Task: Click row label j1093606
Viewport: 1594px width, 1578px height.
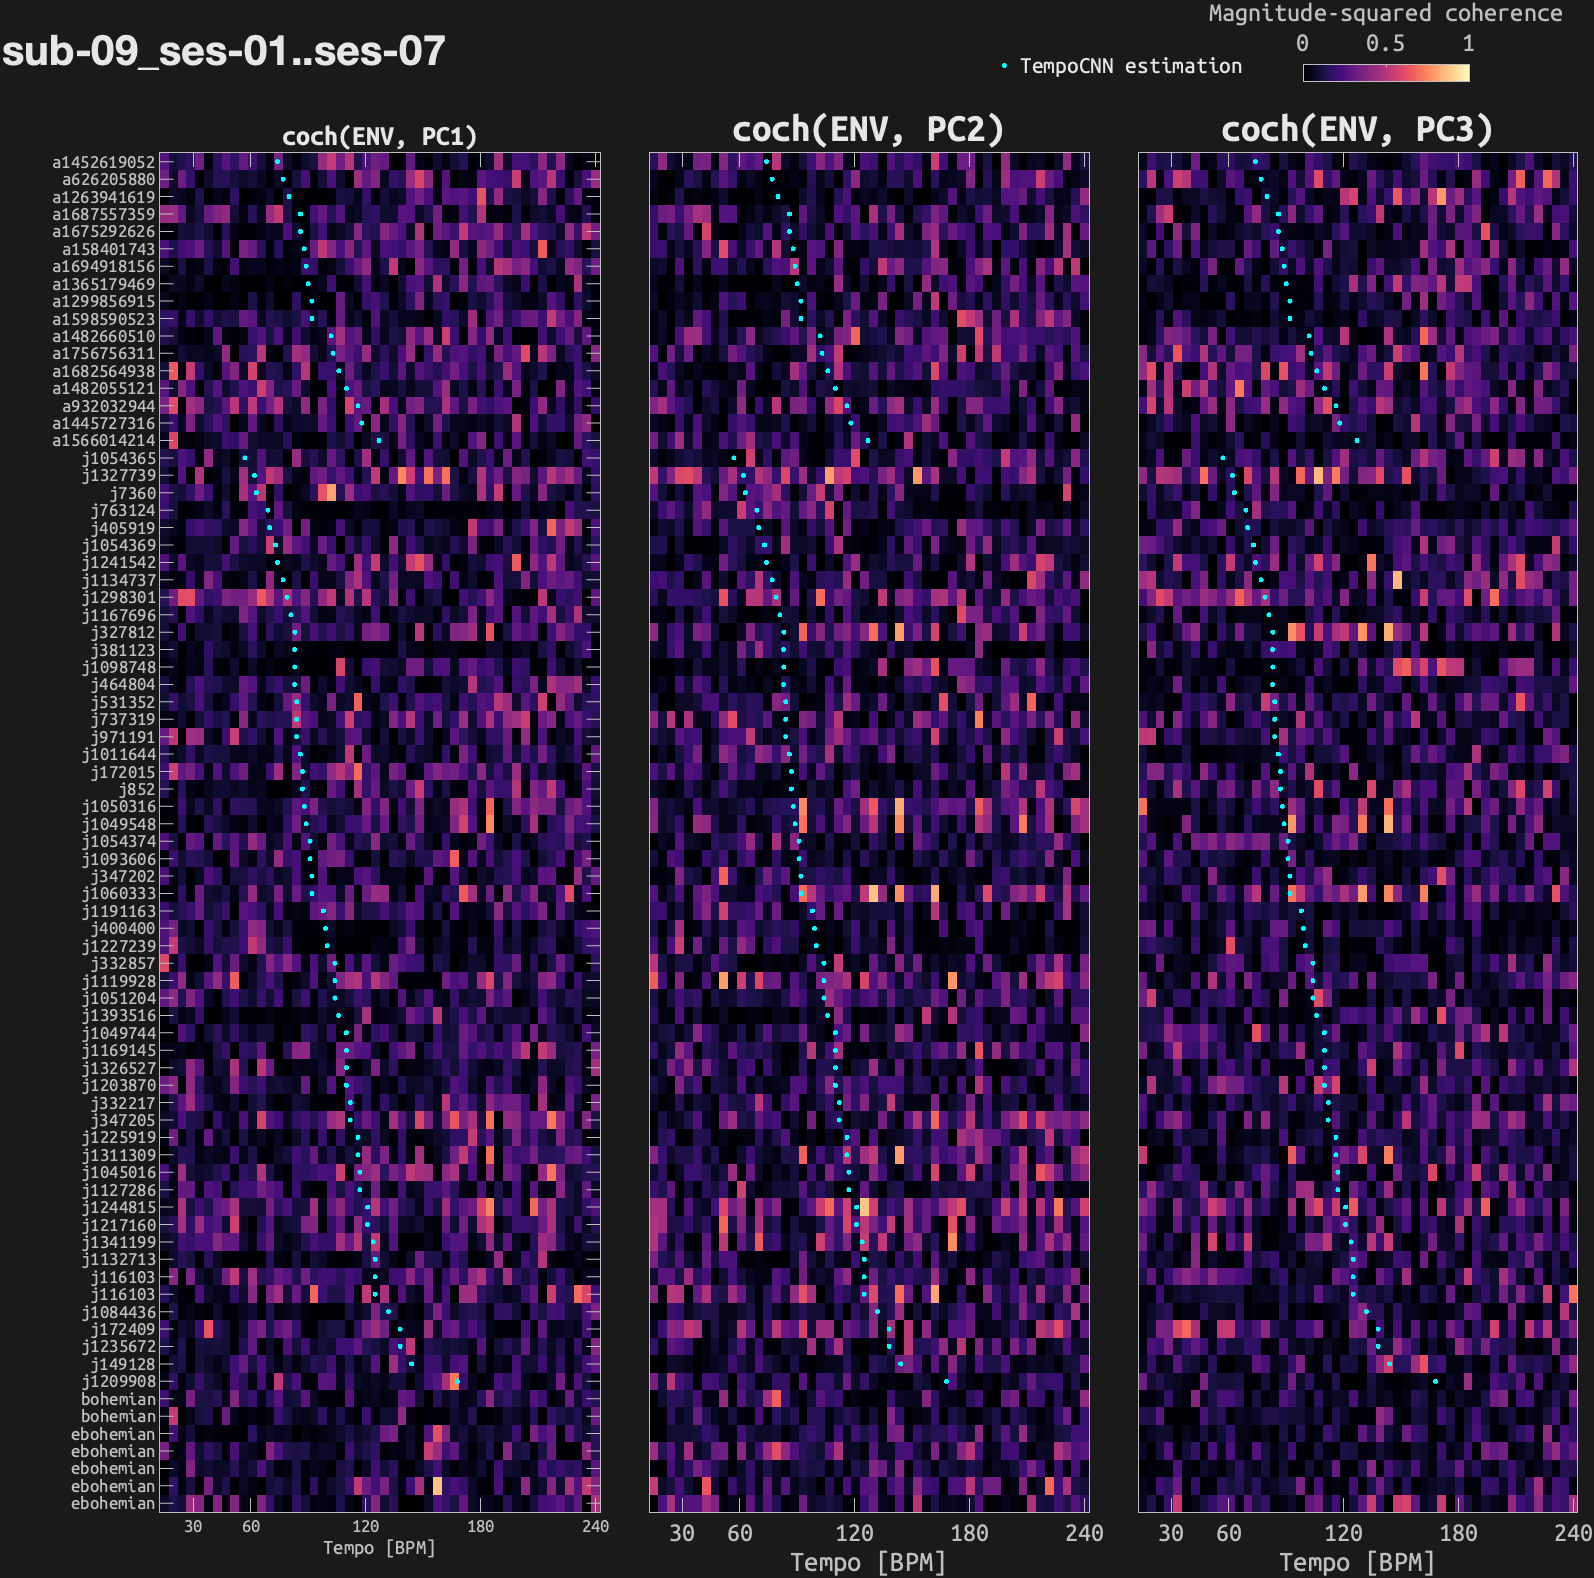Action: pyautogui.click(x=119, y=859)
